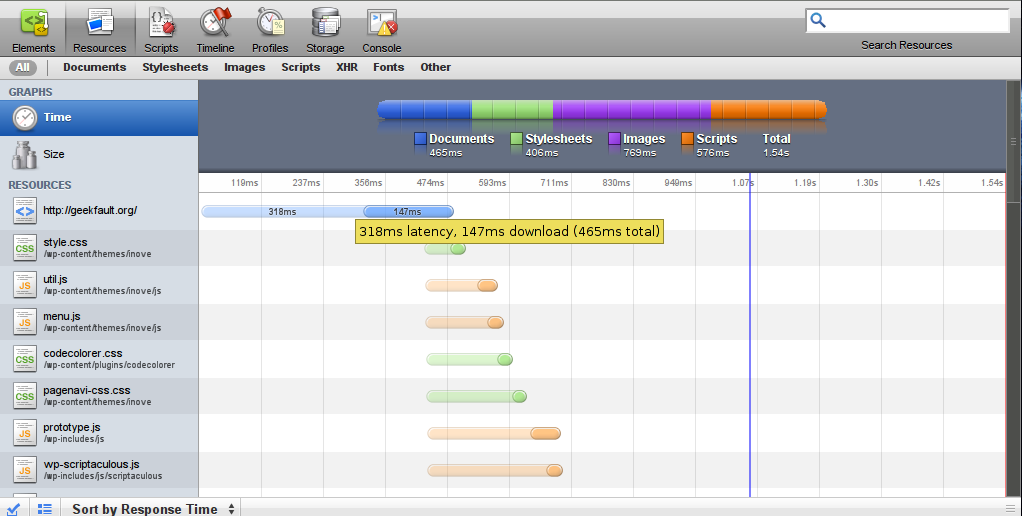Open the Profiles panel
Image resolution: width=1022 pixels, height=516 pixels.
coord(269,29)
